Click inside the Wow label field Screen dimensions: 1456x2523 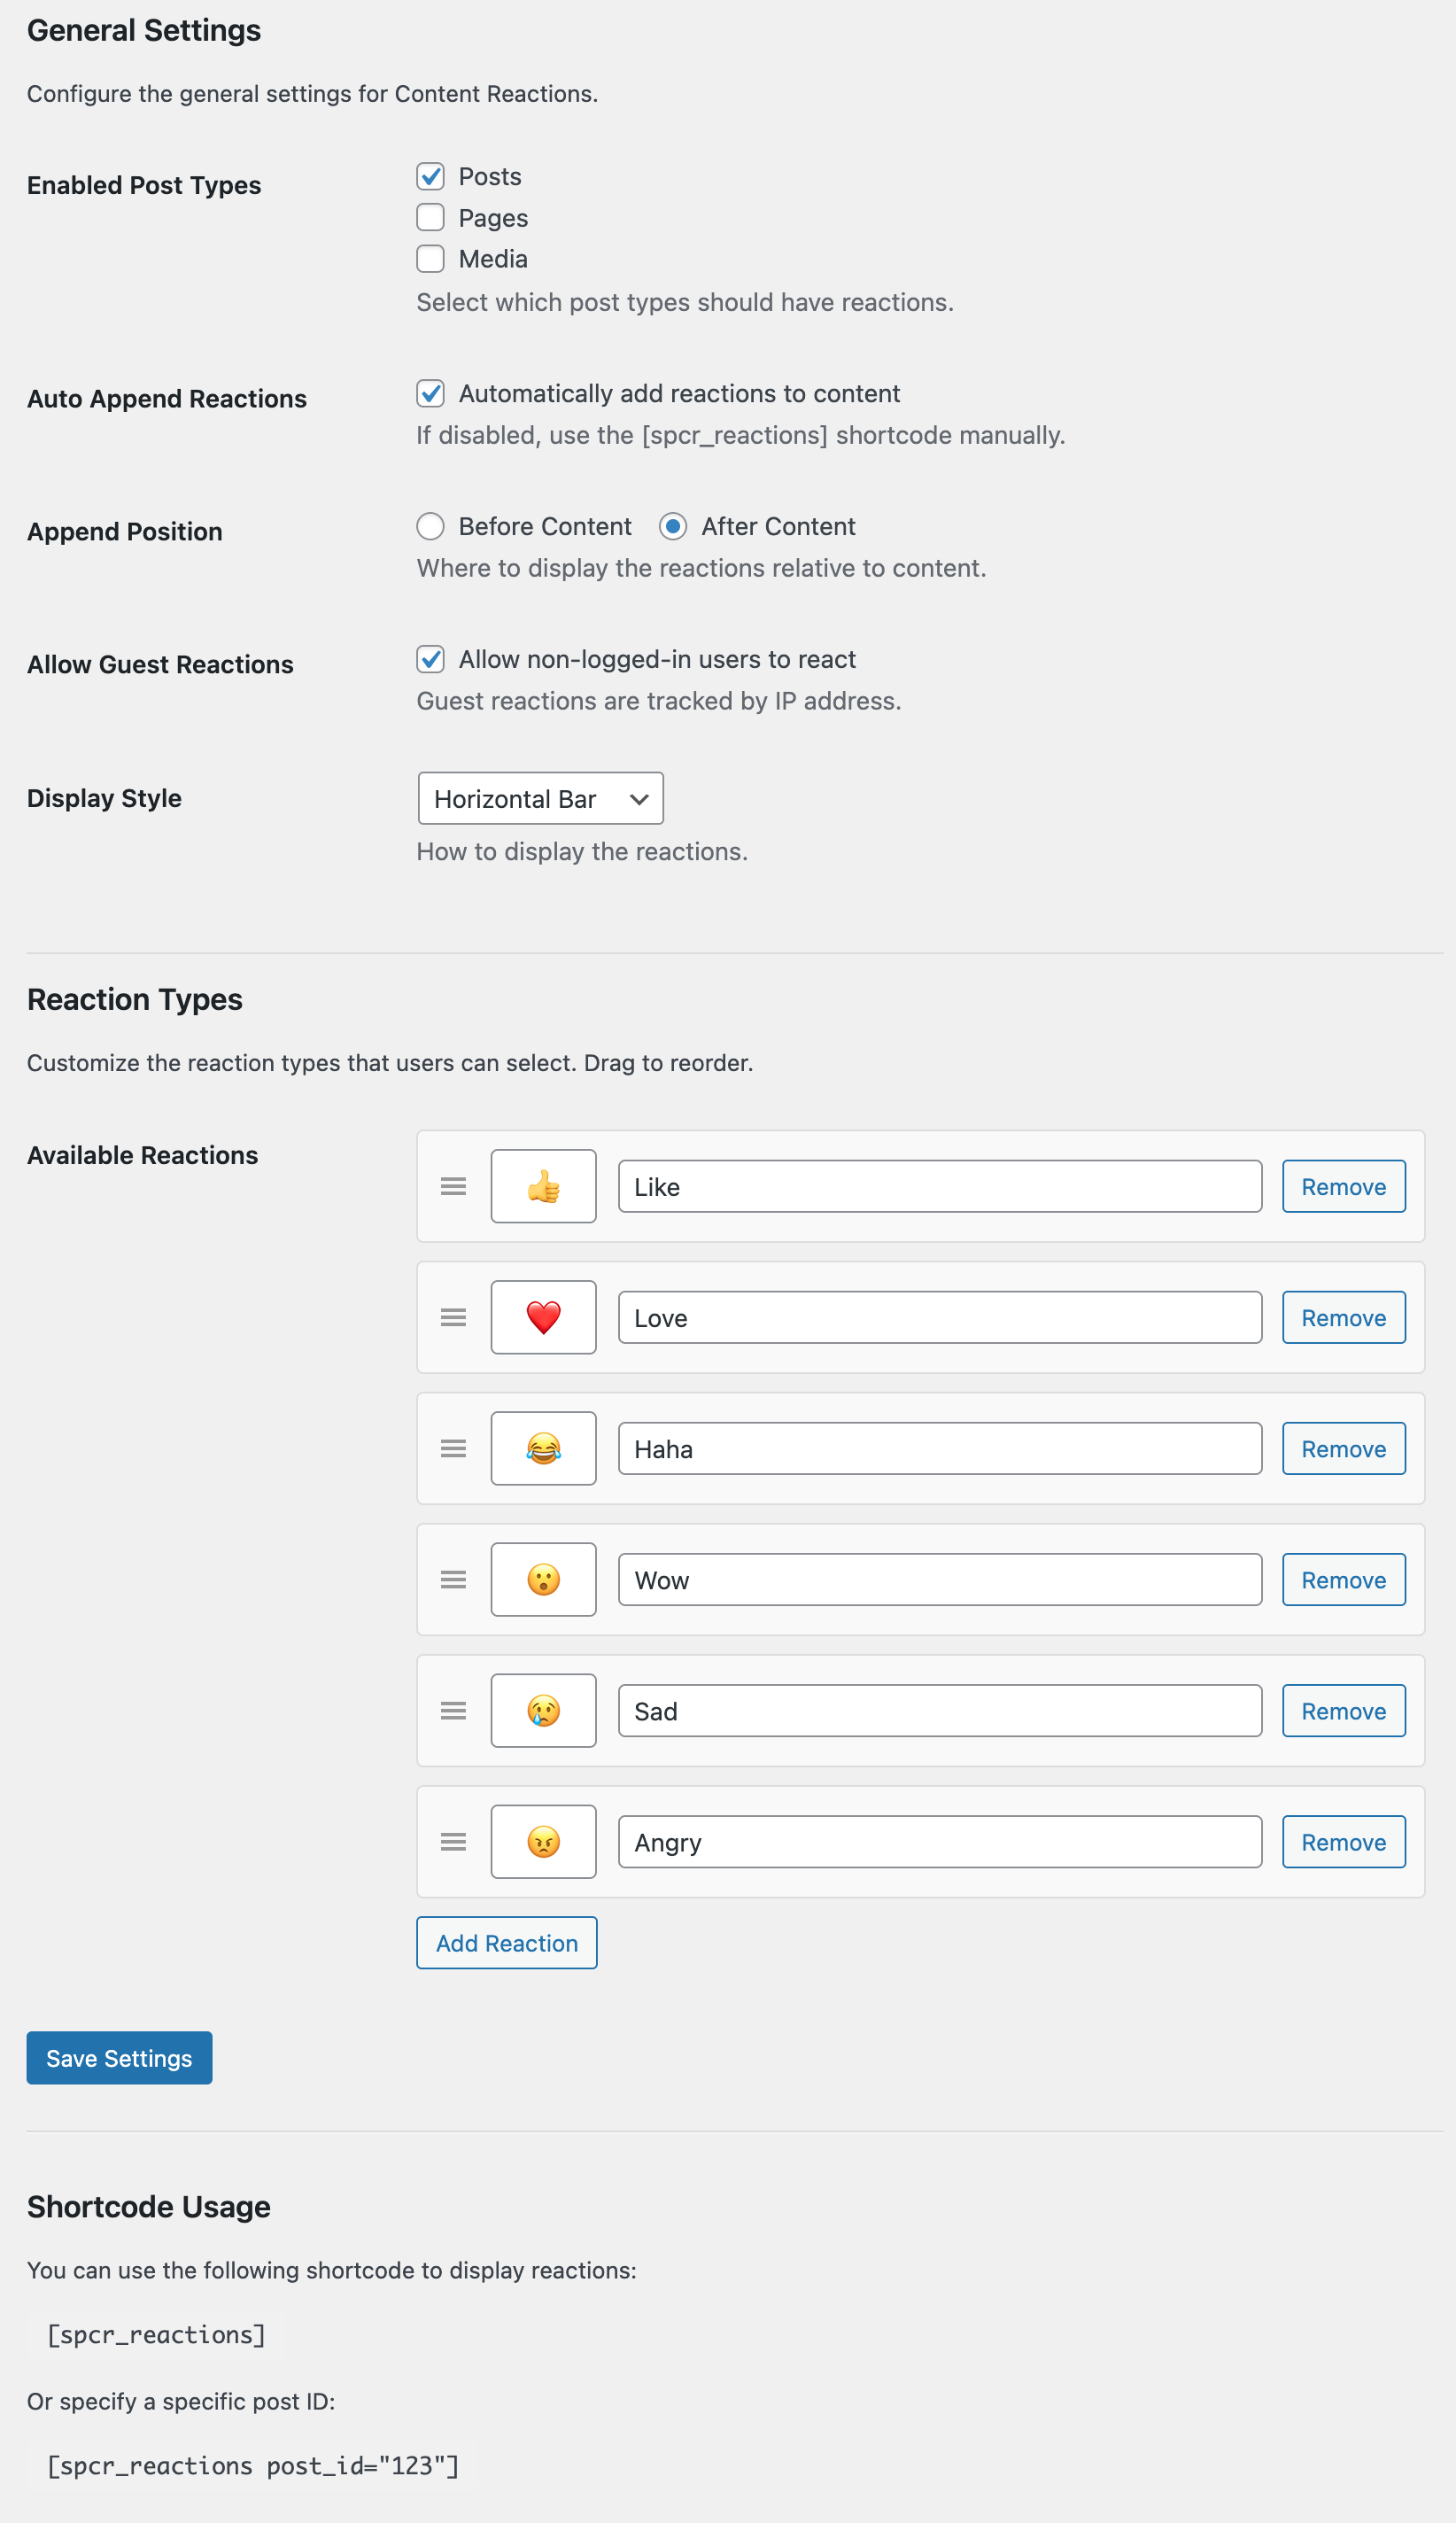pos(938,1579)
